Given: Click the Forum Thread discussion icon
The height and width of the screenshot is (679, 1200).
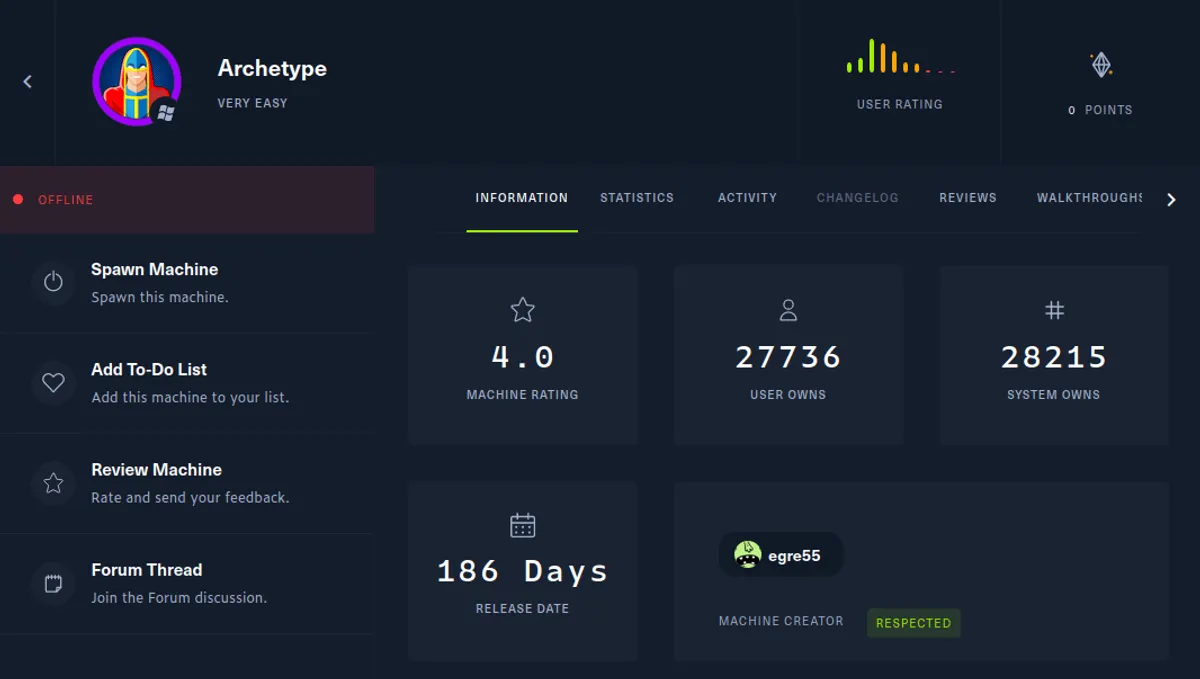Looking at the screenshot, I should 53,583.
